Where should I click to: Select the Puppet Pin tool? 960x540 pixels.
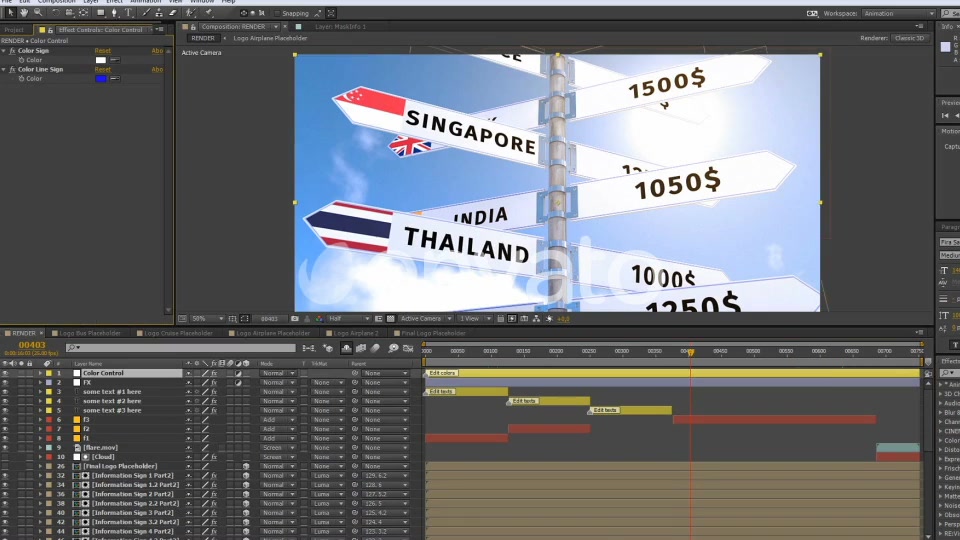[209, 12]
